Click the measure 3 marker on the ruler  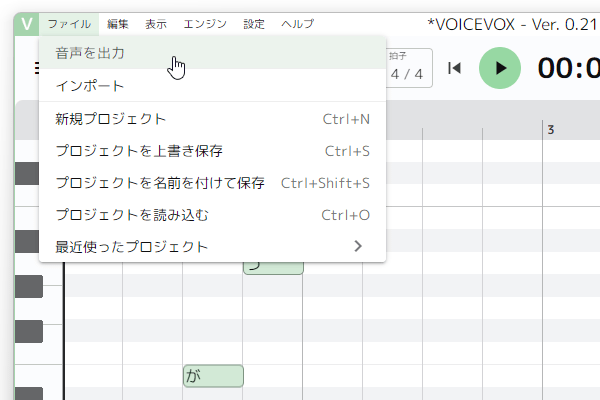point(551,130)
